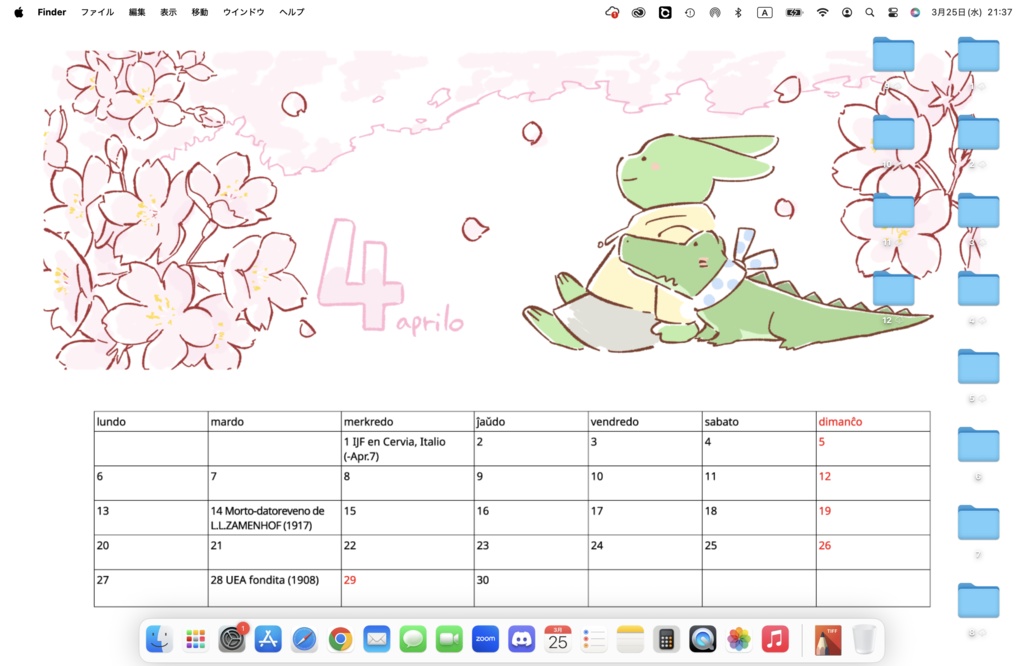The image size is (1024, 666).
Task: Open Finder from the Dock
Action: 159,639
